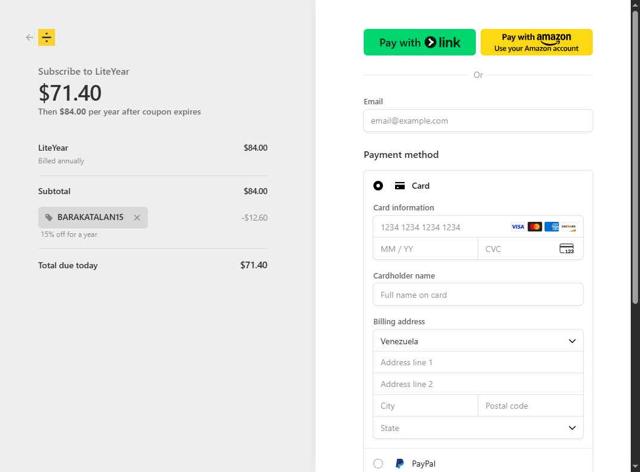The image size is (640, 472).
Task: Click the Address line 1 field
Action: pyautogui.click(x=478, y=363)
